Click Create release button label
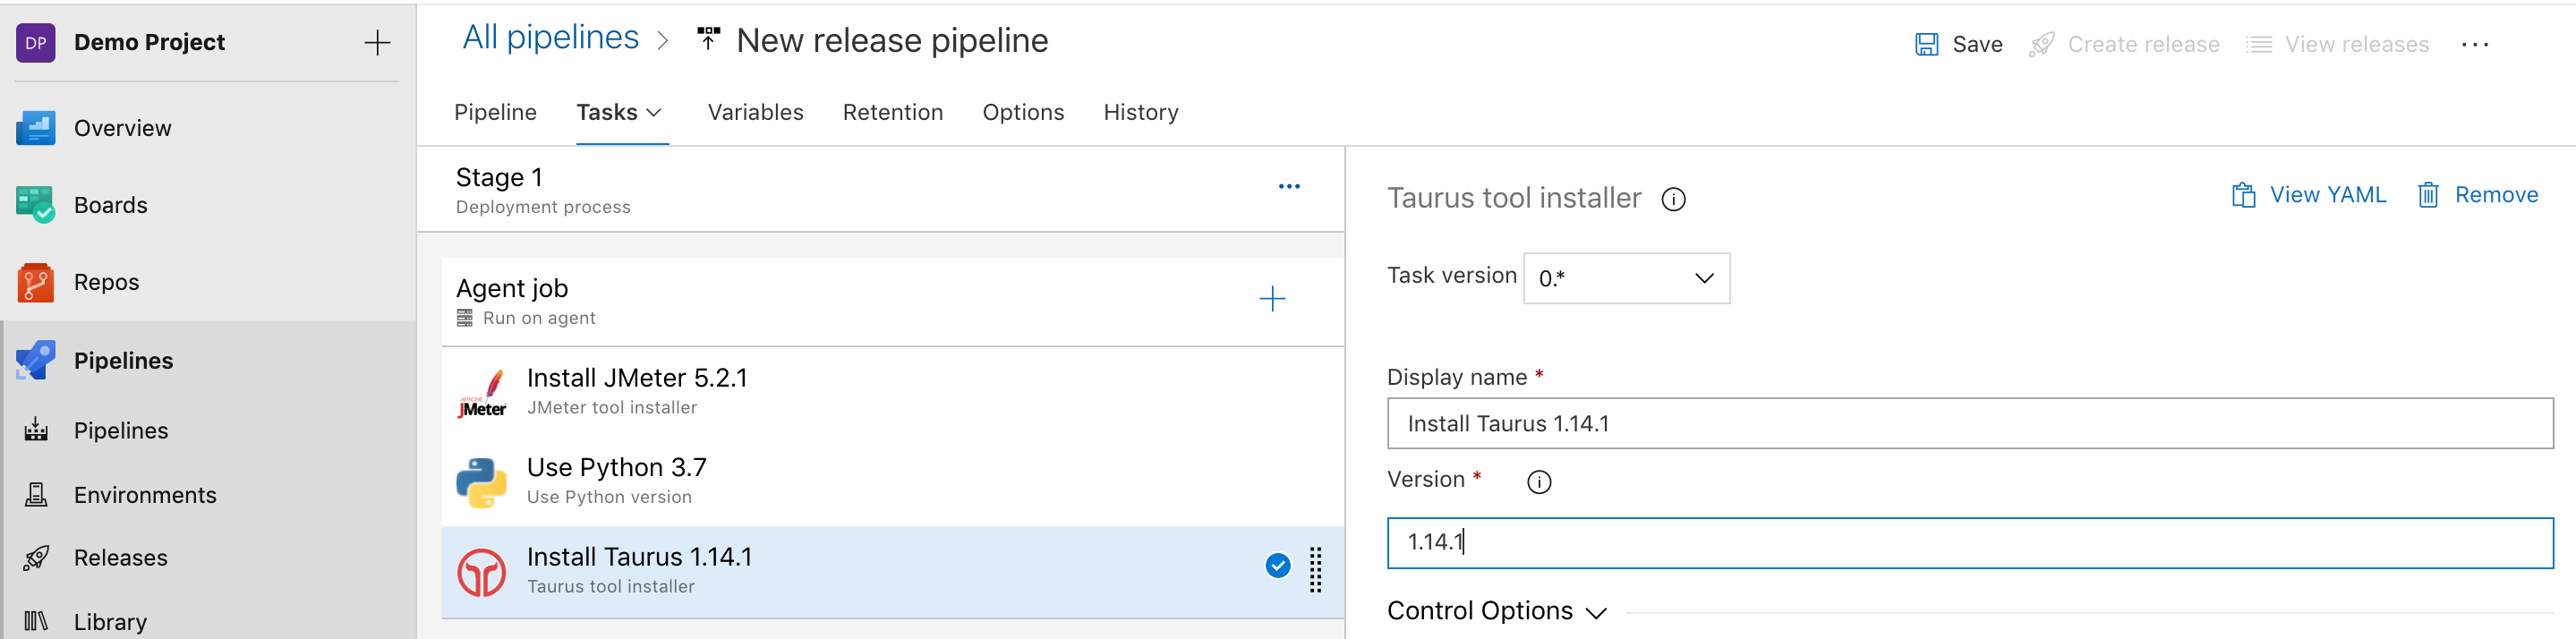This screenshot has width=2576, height=639. pos(2143,44)
